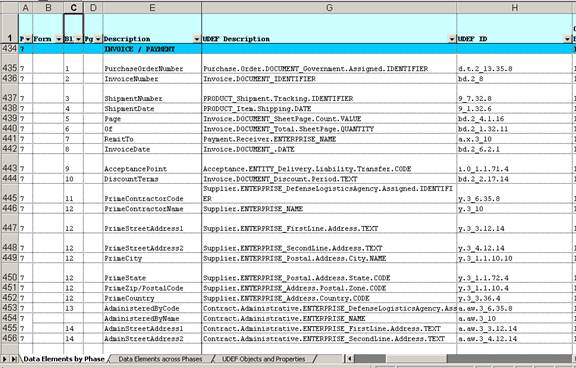Select column H header
The height and width of the screenshot is (368, 576).
(x=514, y=8)
